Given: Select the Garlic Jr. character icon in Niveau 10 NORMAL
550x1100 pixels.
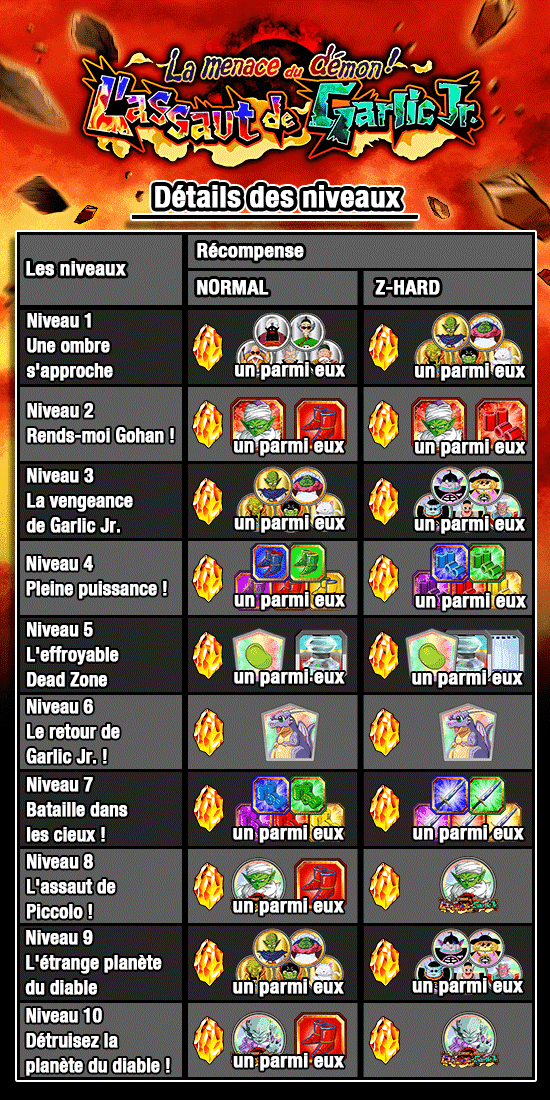Looking at the screenshot, I should (260, 1038).
